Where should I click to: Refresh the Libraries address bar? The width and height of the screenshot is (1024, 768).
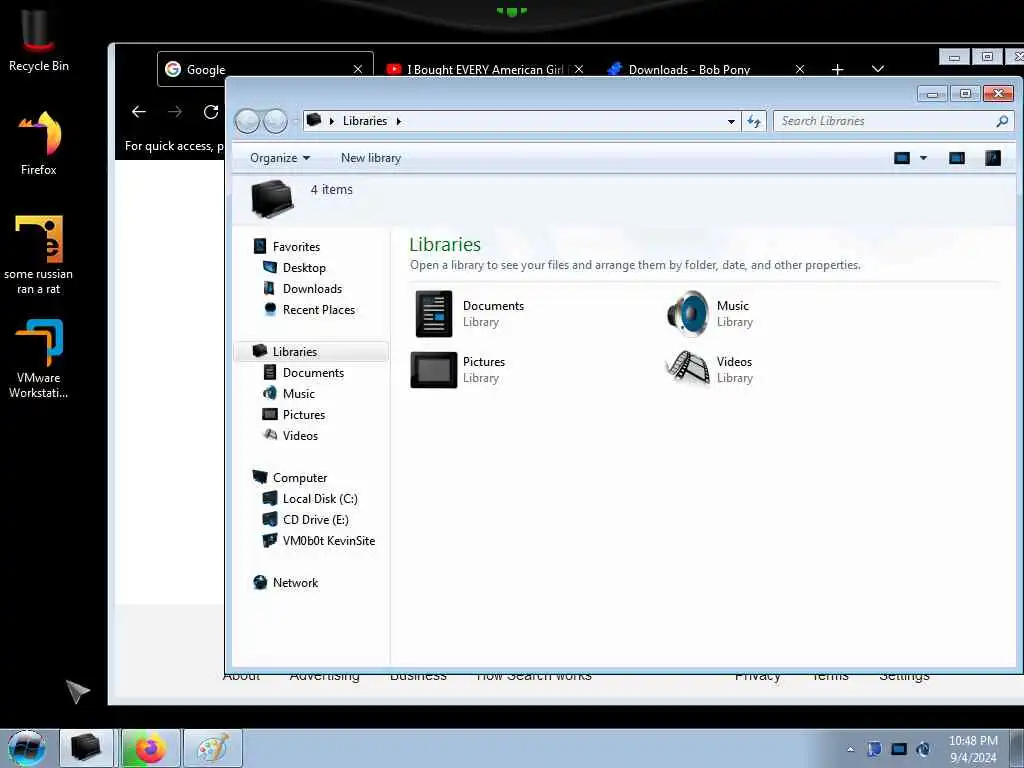(x=754, y=121)
